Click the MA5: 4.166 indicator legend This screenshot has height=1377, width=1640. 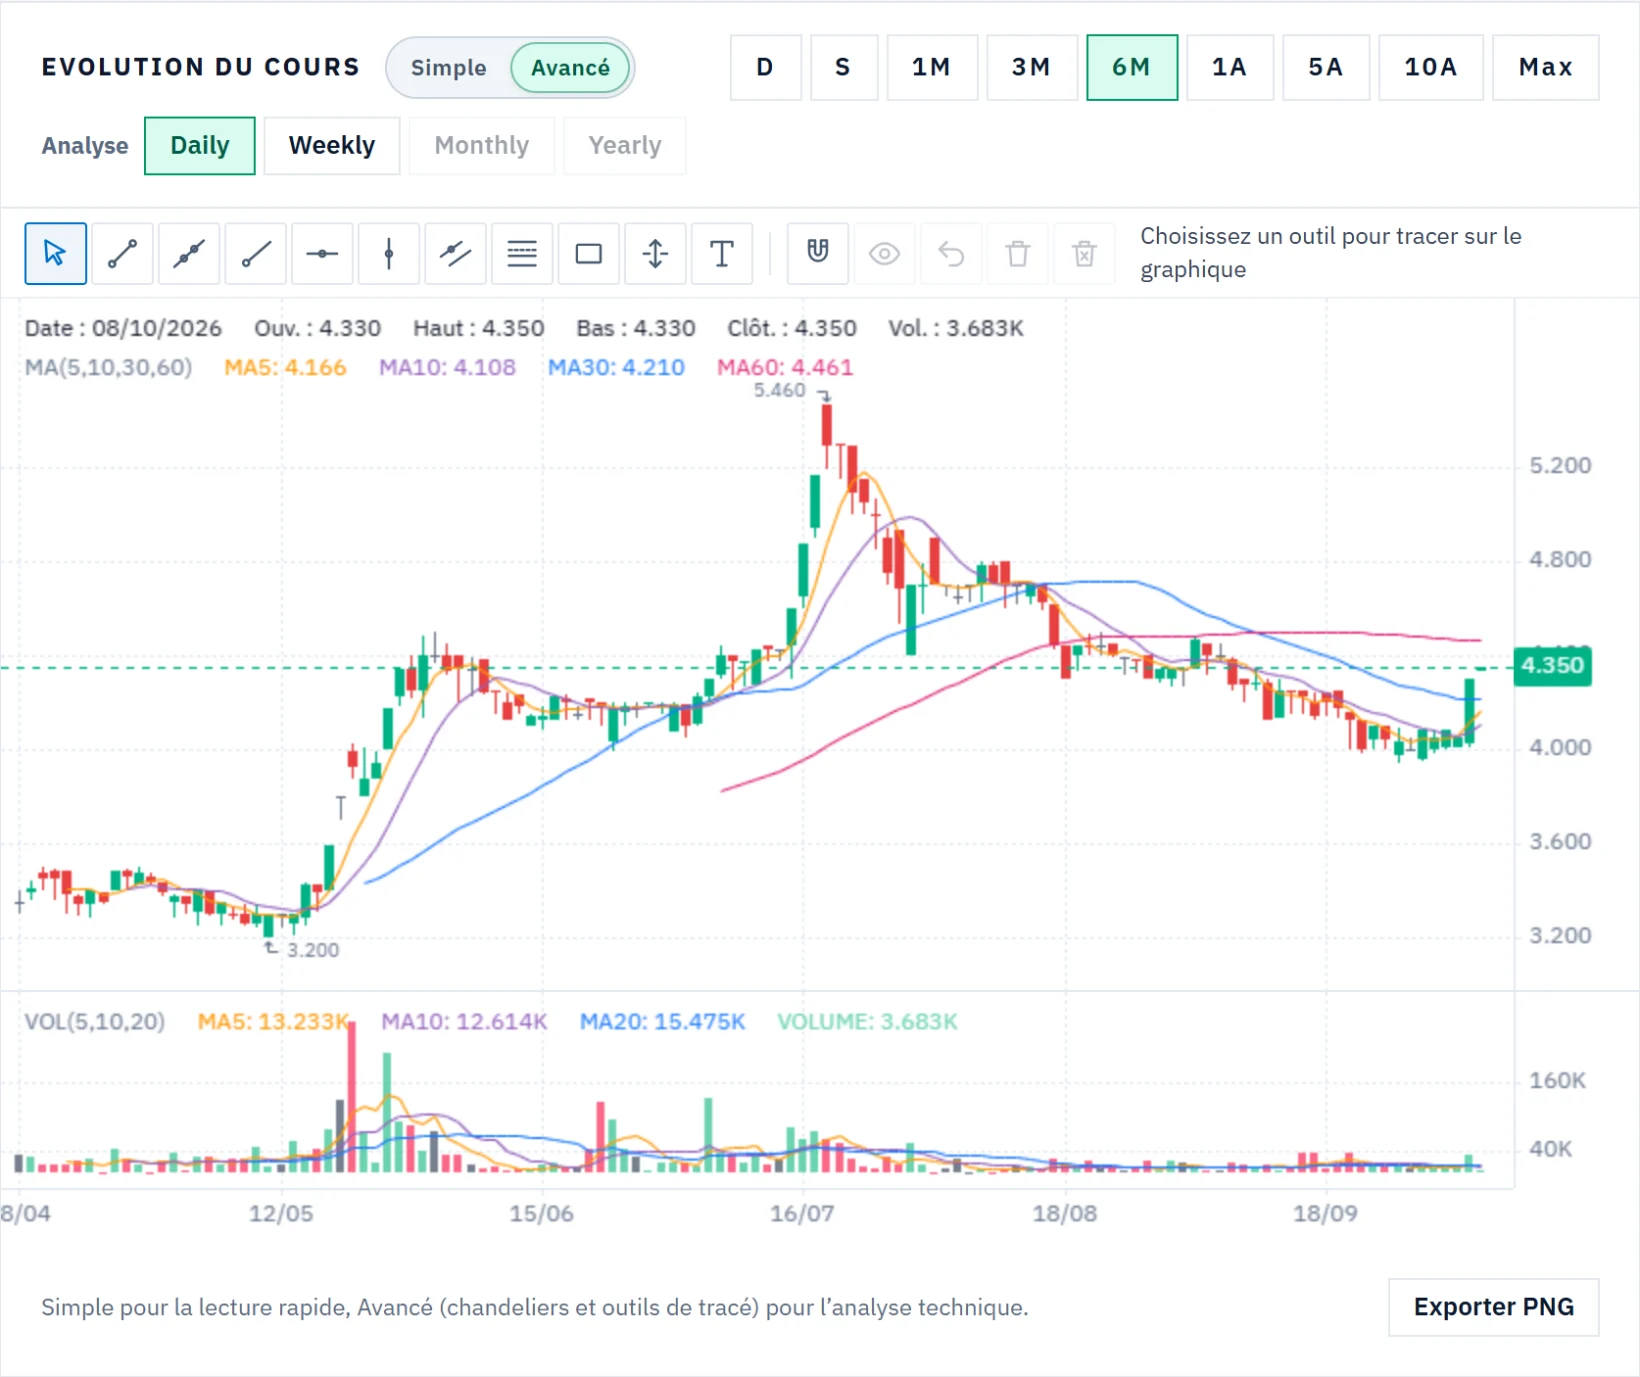[285, 368]
